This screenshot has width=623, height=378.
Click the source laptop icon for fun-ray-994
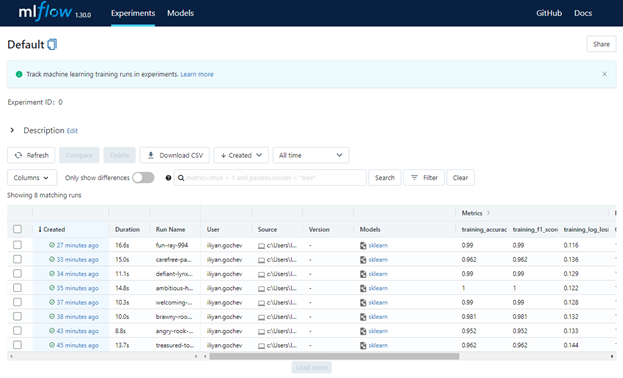[x=261, y=246]
